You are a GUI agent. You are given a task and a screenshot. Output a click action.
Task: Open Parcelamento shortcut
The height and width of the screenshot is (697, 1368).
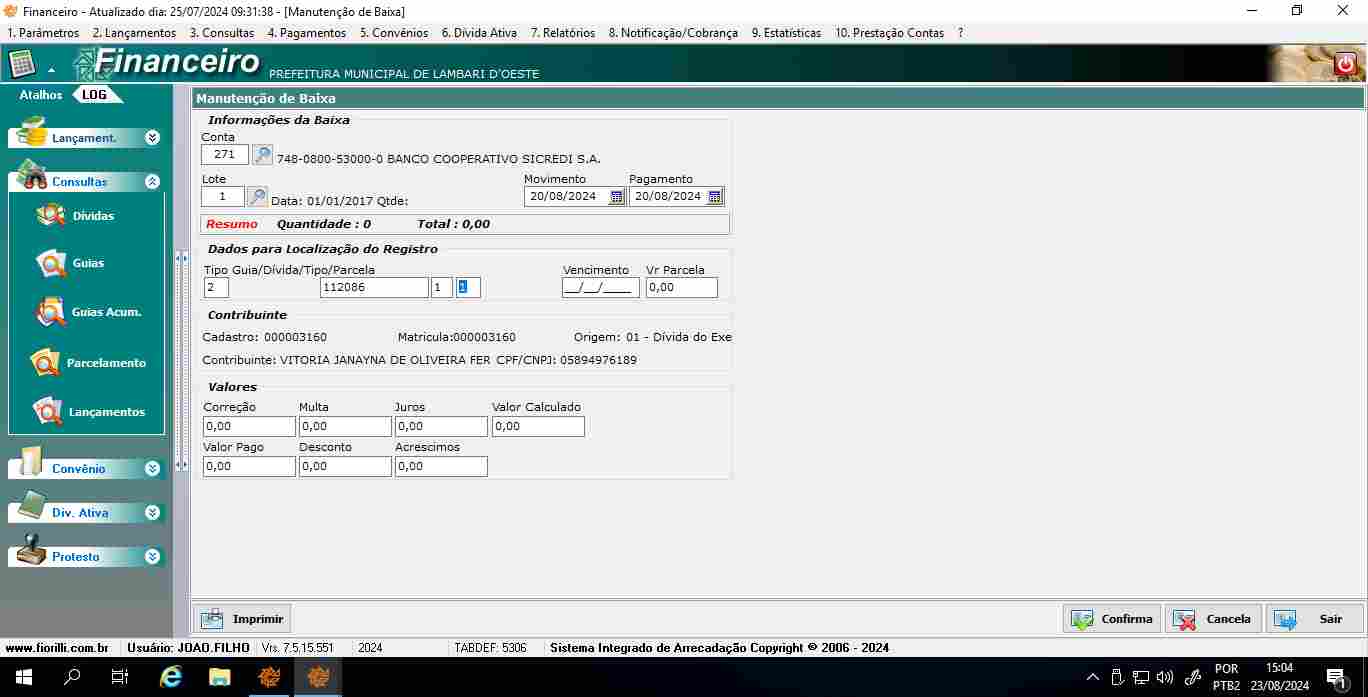pyautogui.click(x=88, y=363)
